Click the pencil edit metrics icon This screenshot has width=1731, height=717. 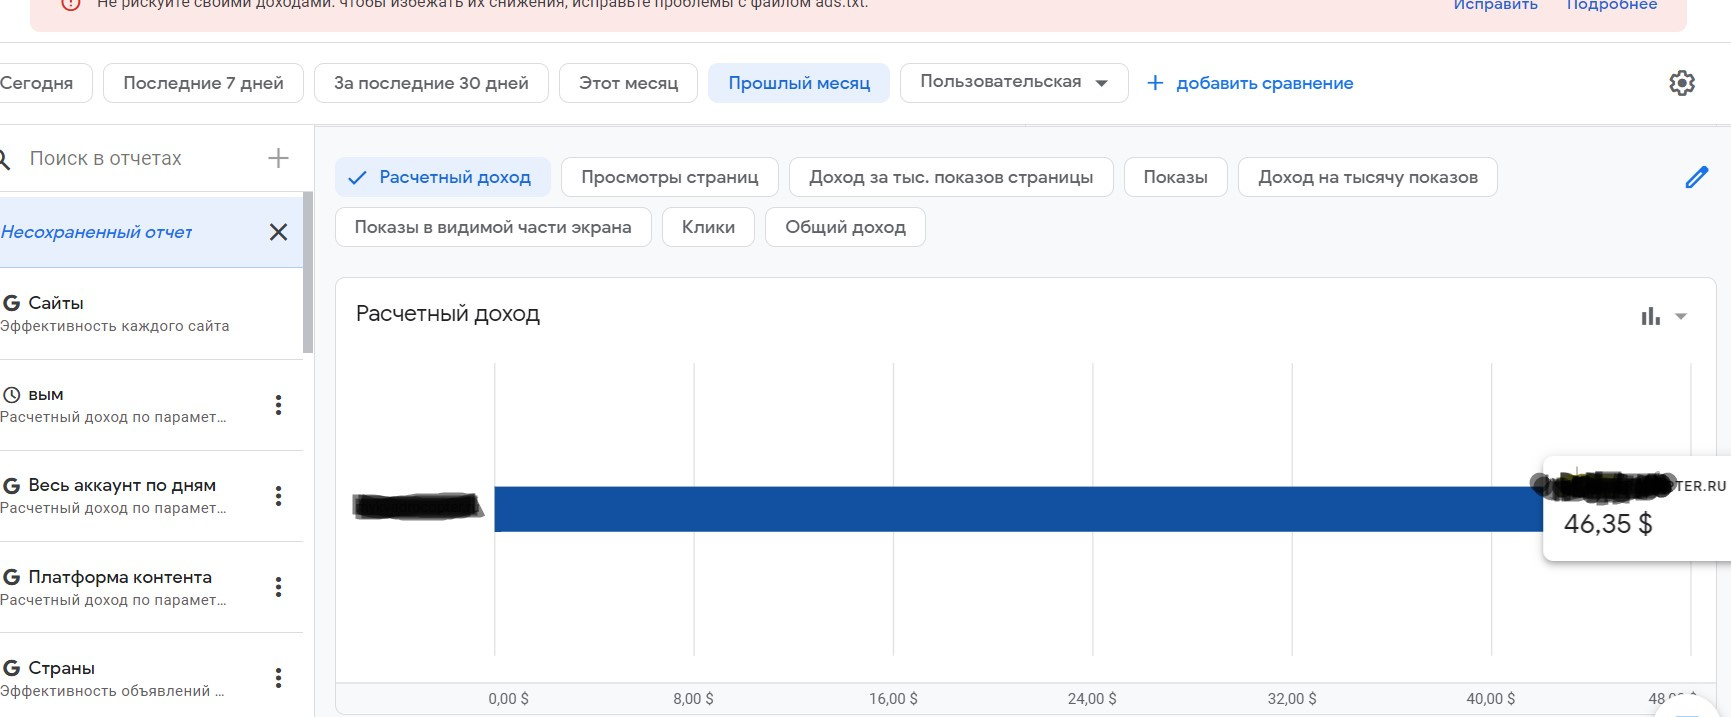coord(1697,178)
